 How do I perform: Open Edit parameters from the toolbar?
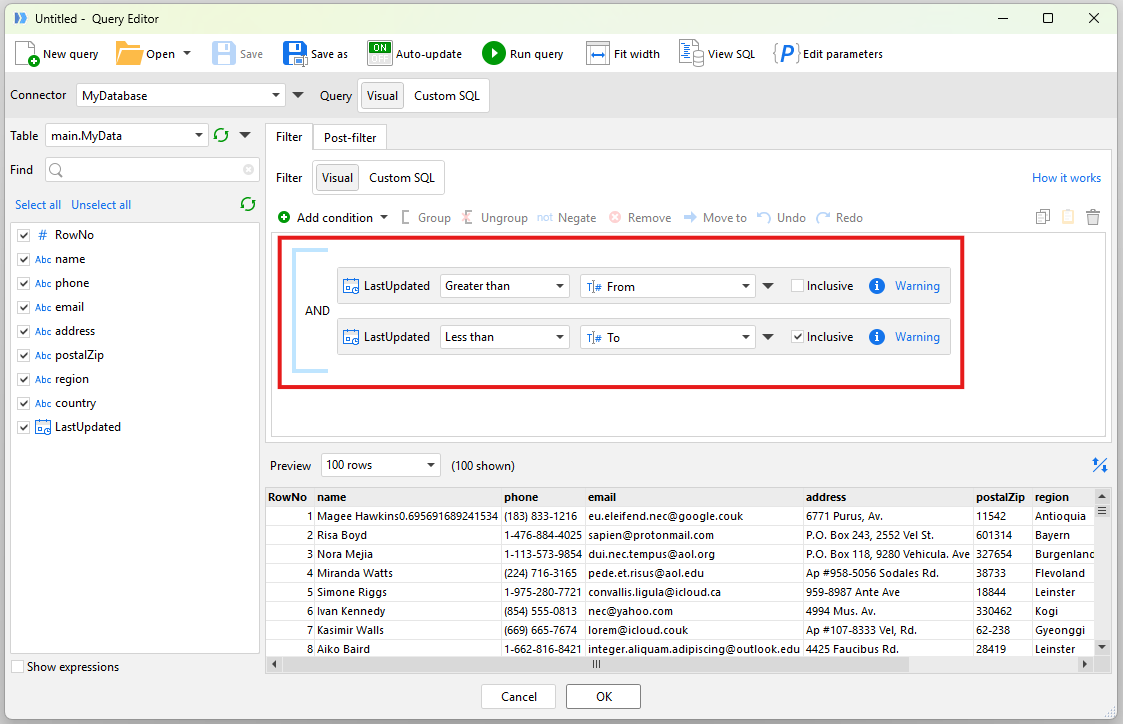coord(786,54)
